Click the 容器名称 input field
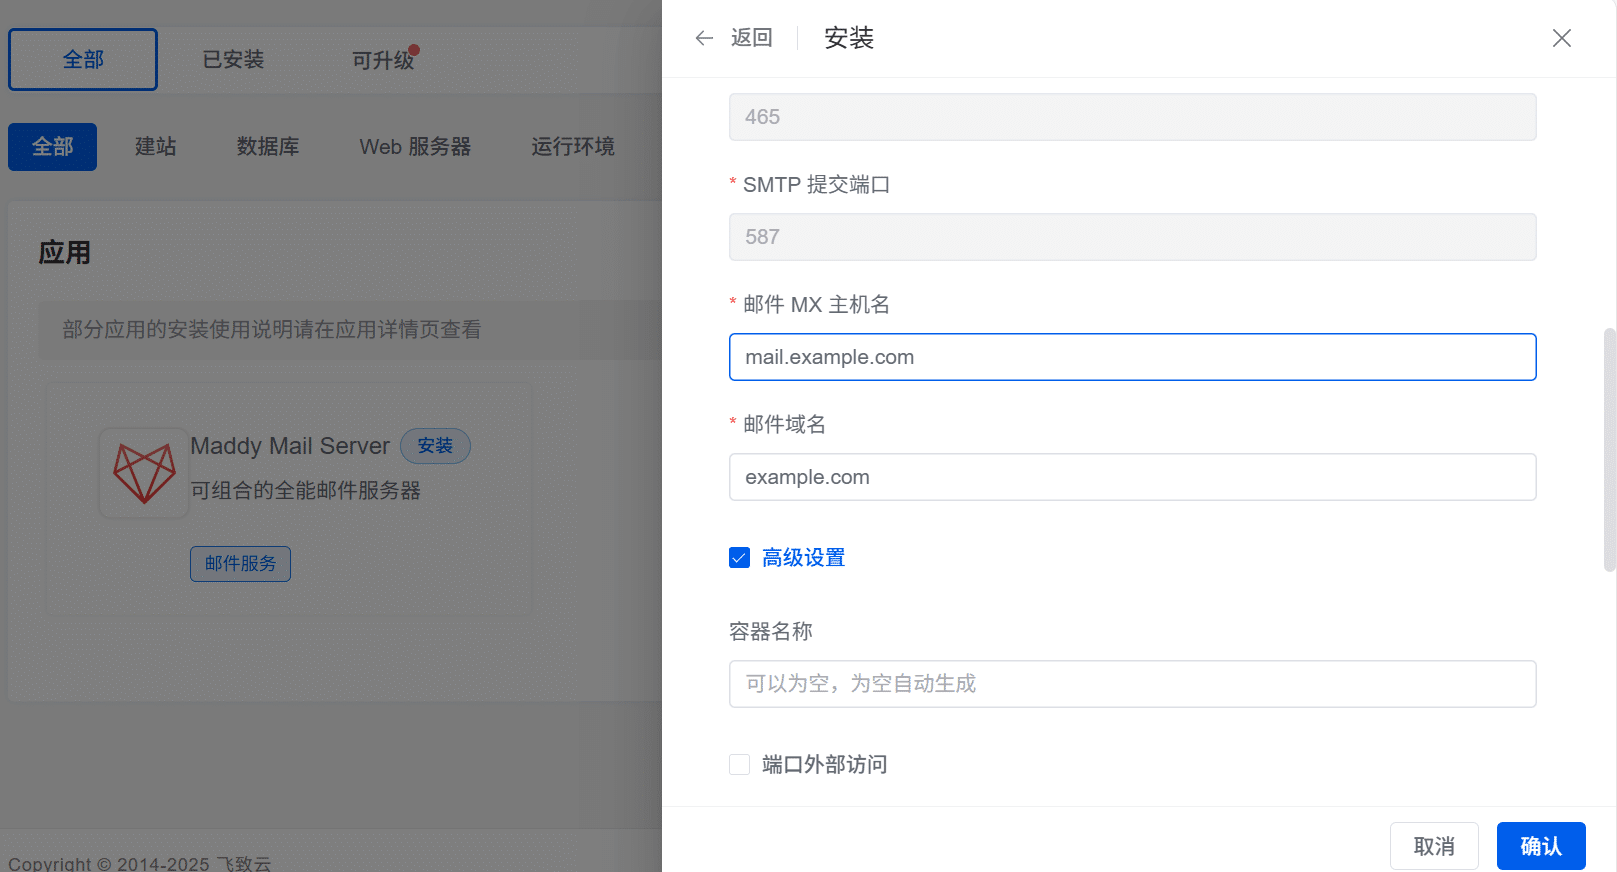 tap(1132, 684)
